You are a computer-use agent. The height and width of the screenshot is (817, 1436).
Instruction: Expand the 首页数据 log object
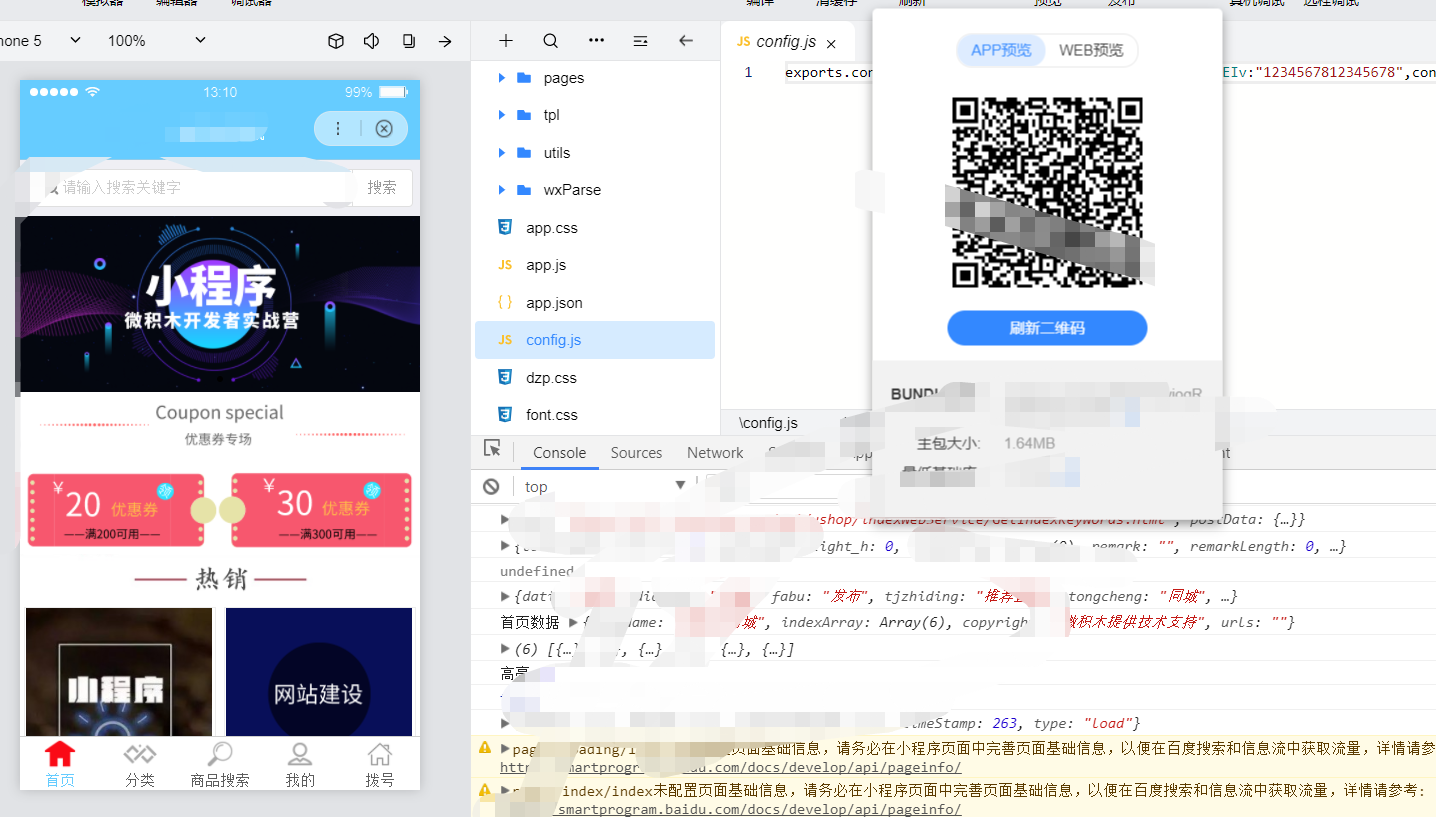(x=573, y=622)
